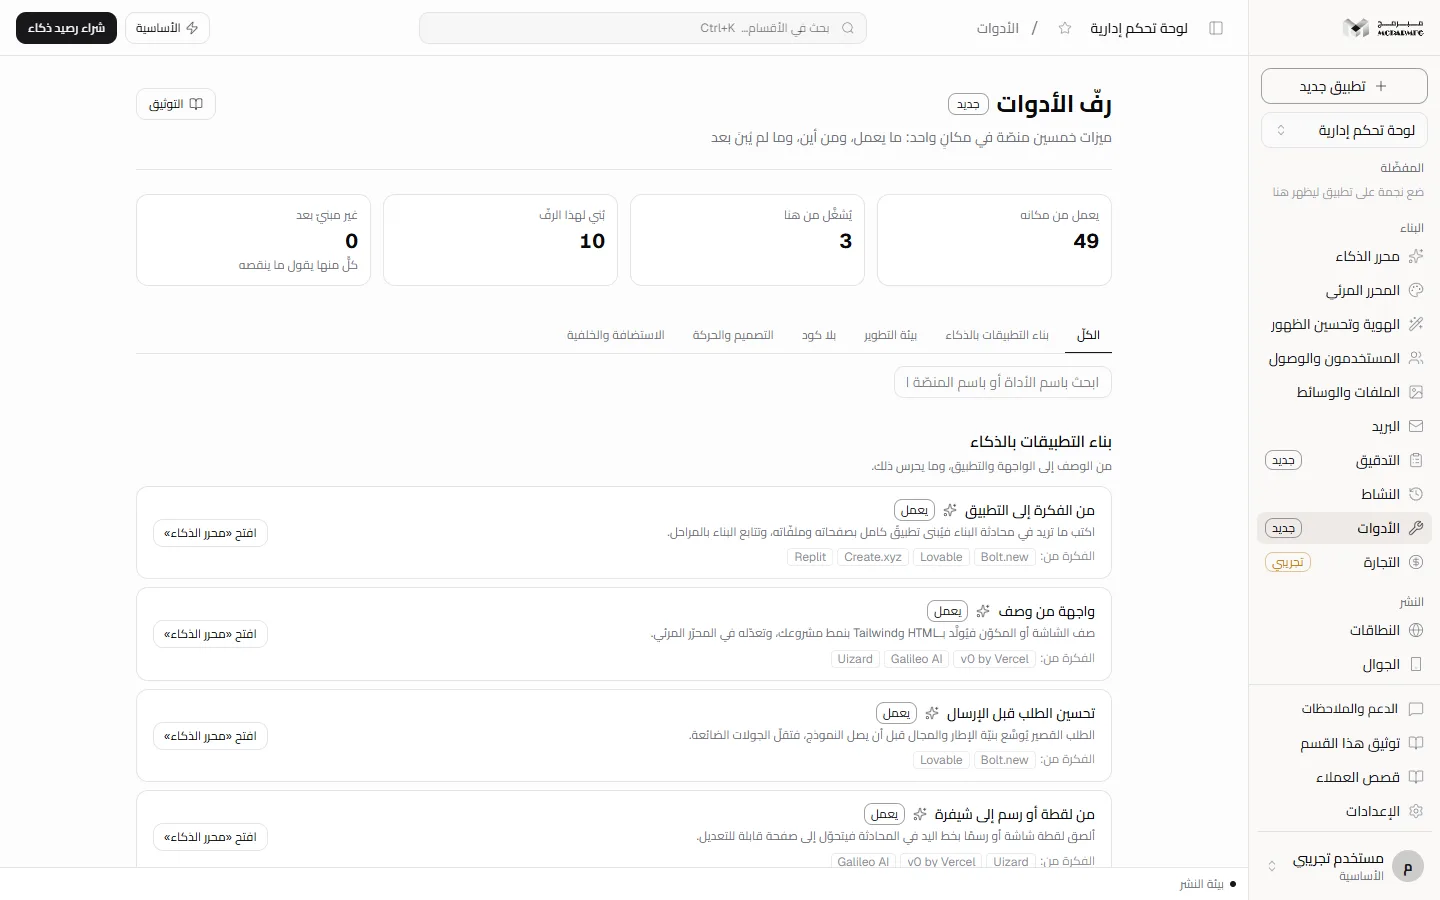1440x900 pixels.
Task: Click the يُشغَّل من هنا 3 card
Action: coord(747,240)
